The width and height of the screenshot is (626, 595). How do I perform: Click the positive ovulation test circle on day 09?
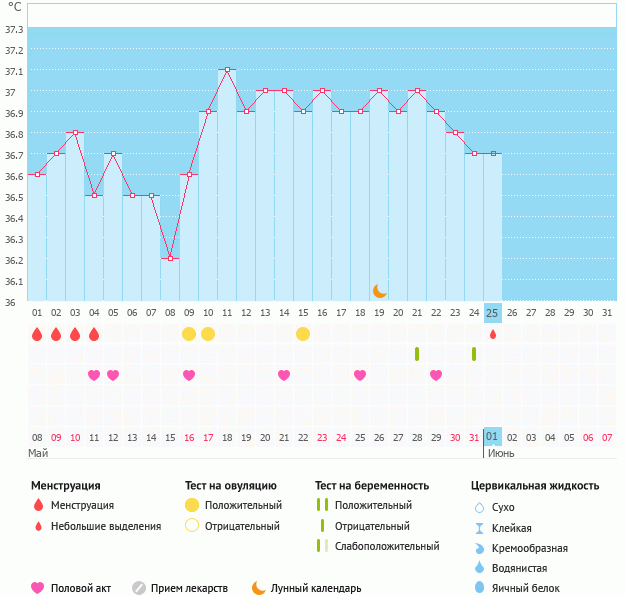189,334
